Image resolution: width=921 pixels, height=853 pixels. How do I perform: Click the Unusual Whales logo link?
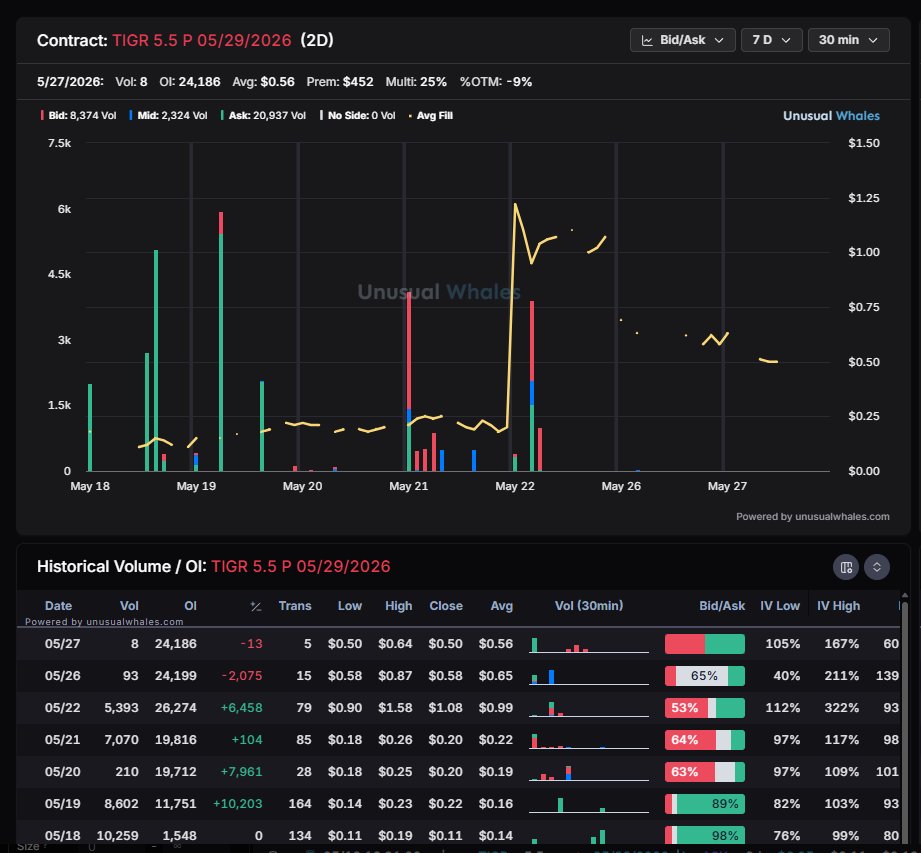831,116
